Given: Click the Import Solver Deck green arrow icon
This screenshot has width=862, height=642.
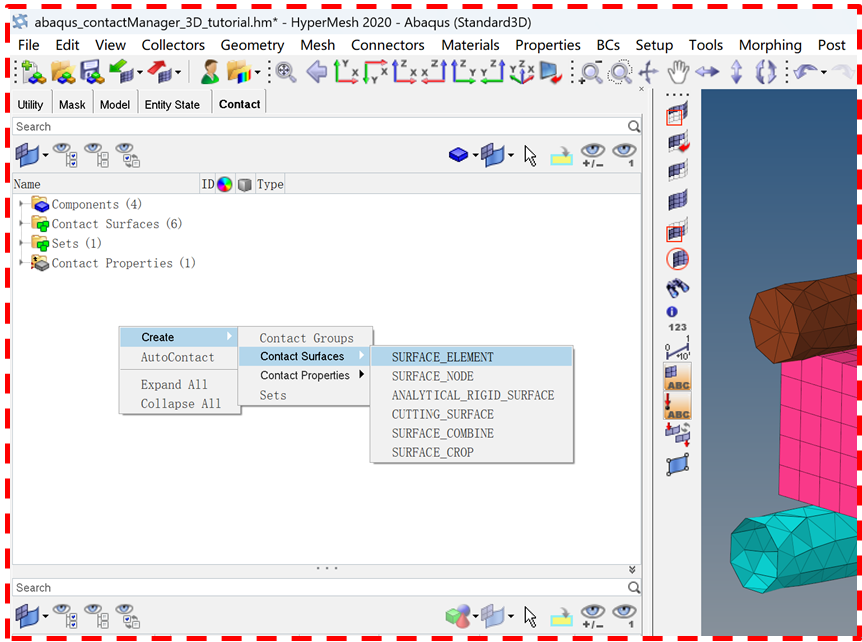Looking at the screenshot, I should [x=121, y=72].
